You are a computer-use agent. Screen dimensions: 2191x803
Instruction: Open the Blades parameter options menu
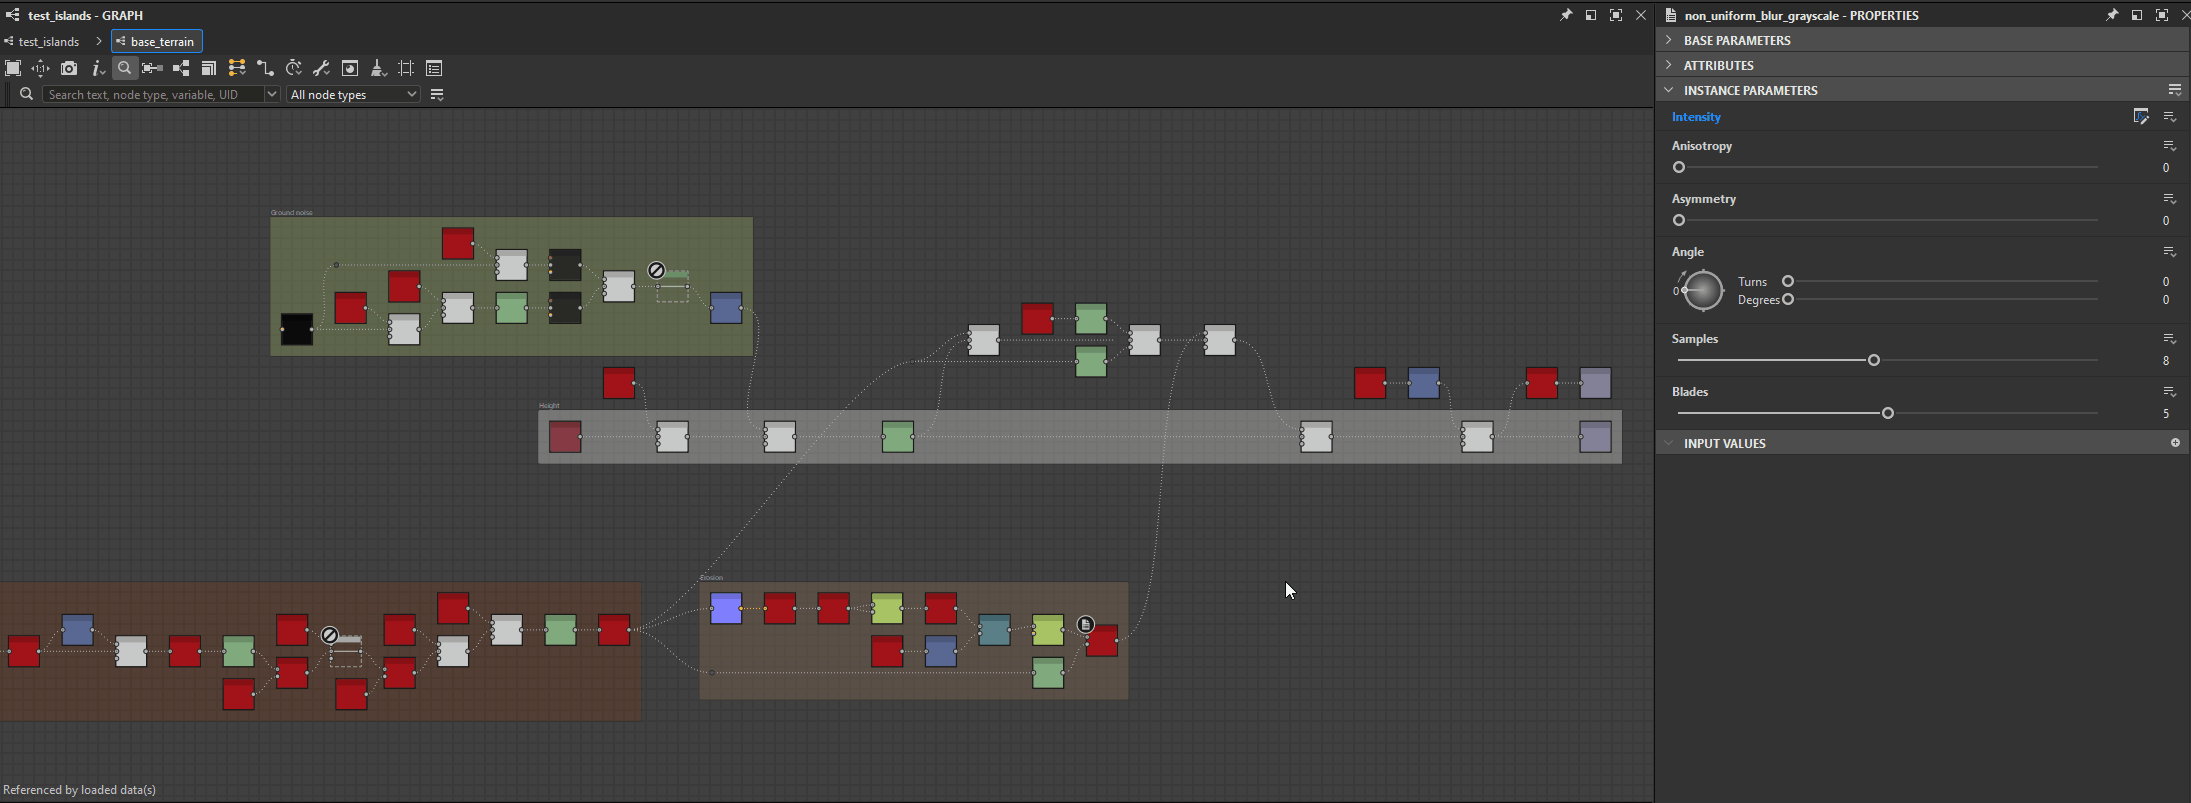point(2170,392)
